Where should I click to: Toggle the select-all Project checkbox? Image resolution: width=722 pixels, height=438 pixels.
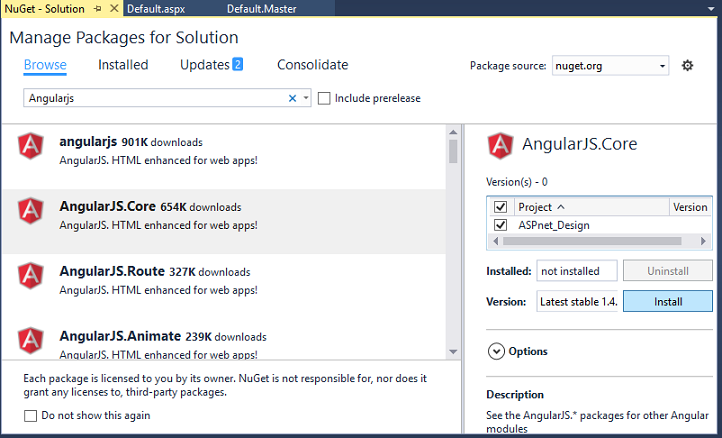tap(500, 207)
